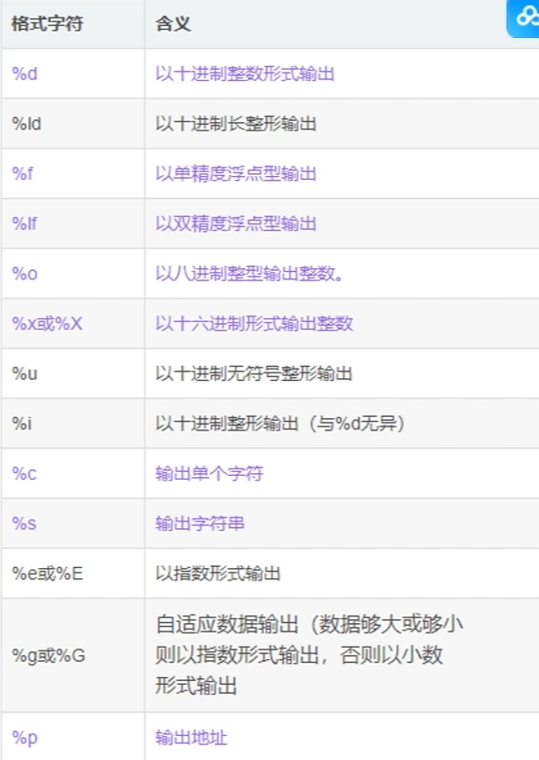Select header cell 格式字符
Viewport: 539px width, 760px height.
pos(48,23)
